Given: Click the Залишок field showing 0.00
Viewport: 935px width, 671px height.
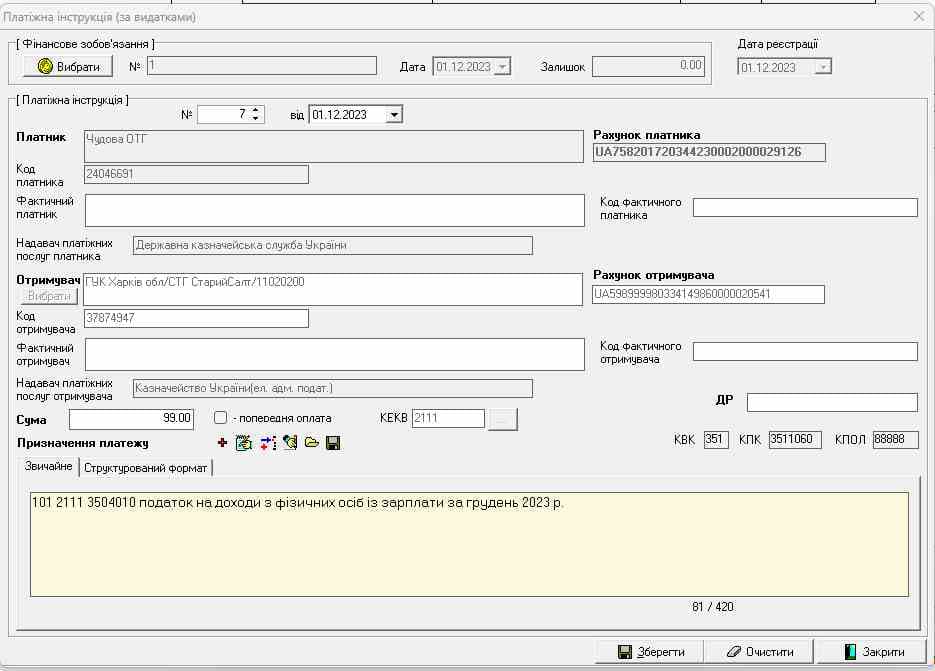Looking at the screenshot, I should click(648, 66).
